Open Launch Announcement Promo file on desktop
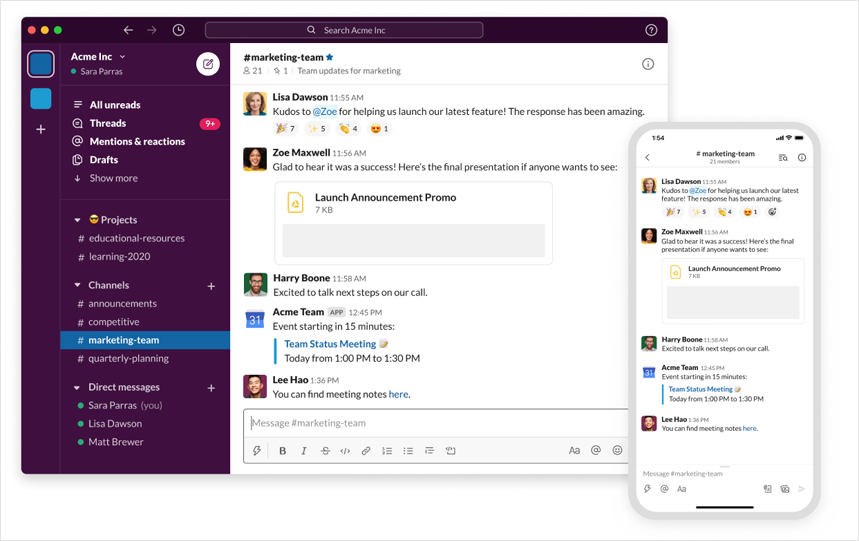This screenshot has width=859, height=541. click(x=414, y=223)
